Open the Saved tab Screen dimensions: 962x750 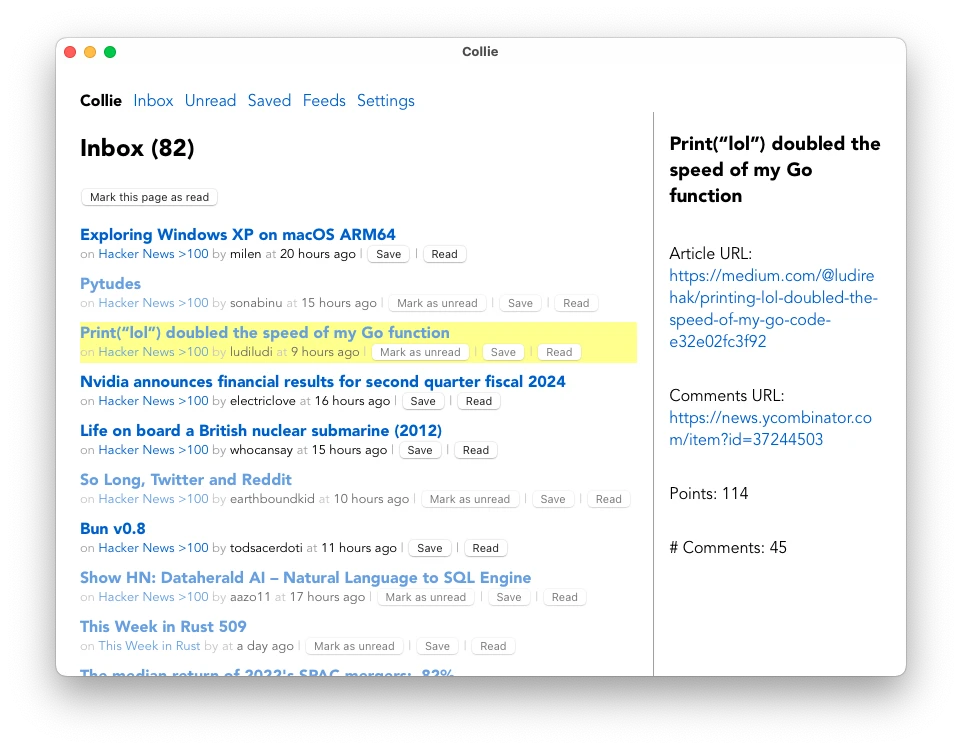[269, 101]
